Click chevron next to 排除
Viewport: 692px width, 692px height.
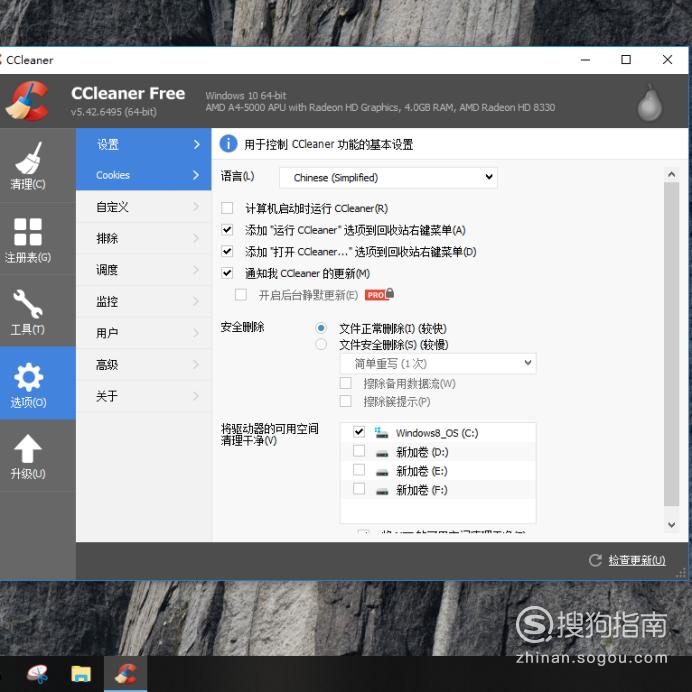click(x=197, y=238)
